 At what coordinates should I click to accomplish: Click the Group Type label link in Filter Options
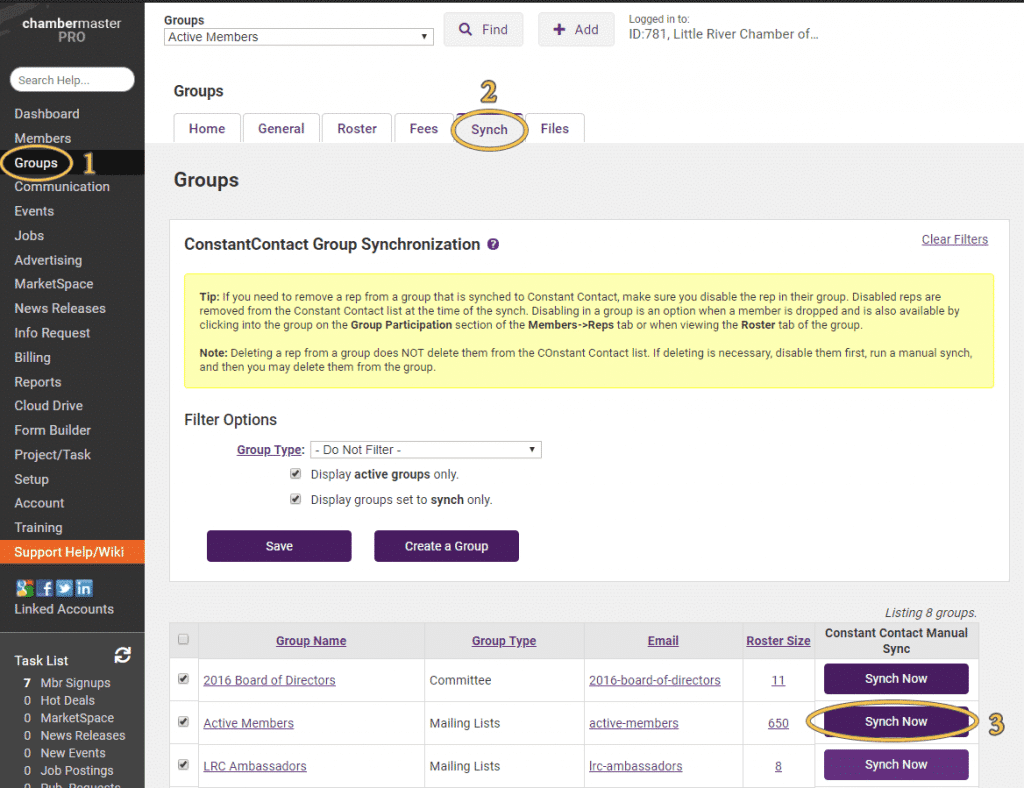pyautogui.click(x=270, y=450)
